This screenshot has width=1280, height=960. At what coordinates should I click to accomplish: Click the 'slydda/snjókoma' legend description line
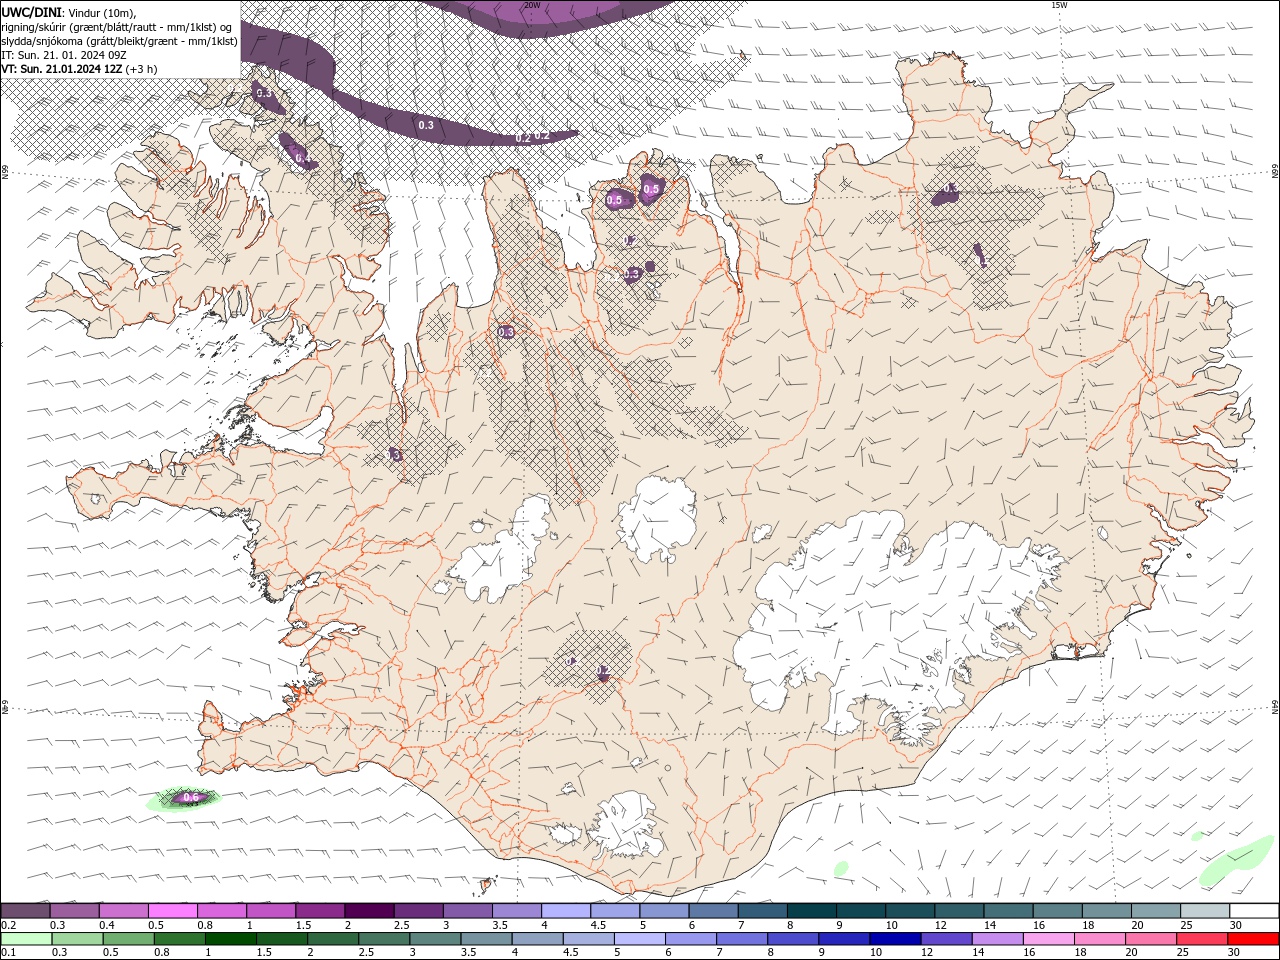pos(119,41)
